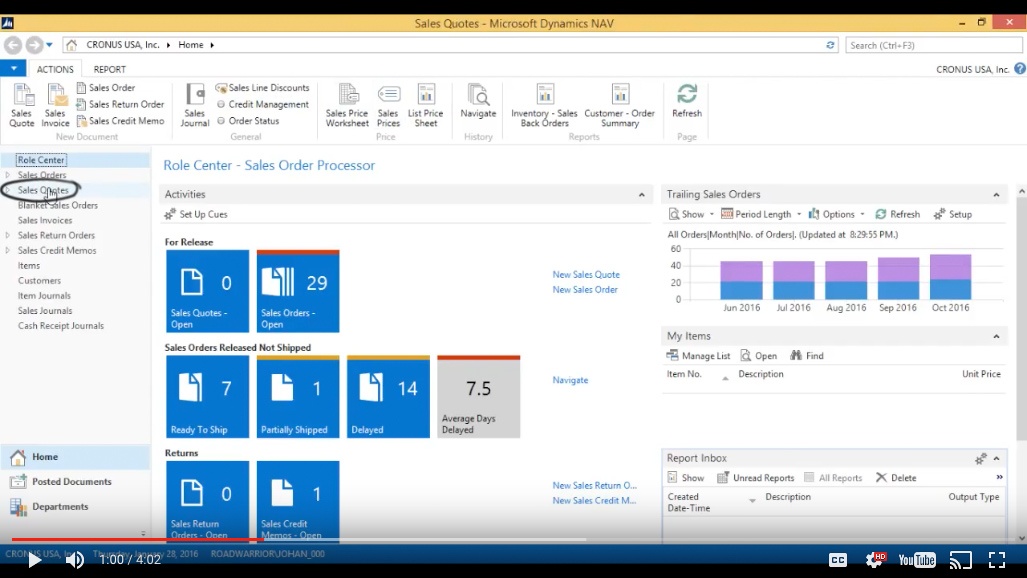The width and height of the screenshot is (1027, 578).
Task: Click in the Search box
Action: point(934,45)
